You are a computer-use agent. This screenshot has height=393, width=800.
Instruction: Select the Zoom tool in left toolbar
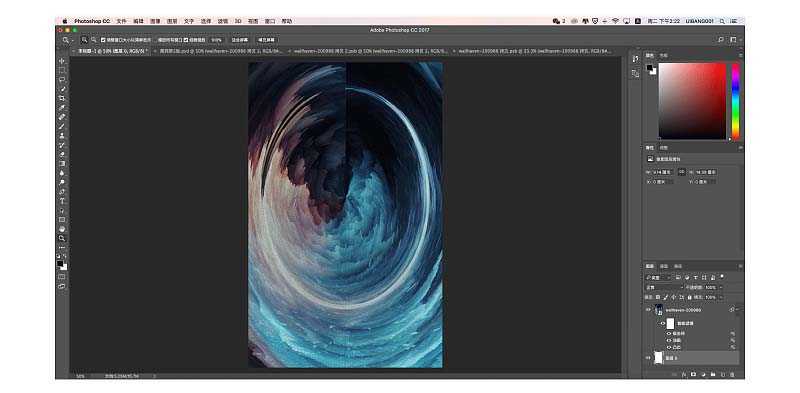click(62, 238)
